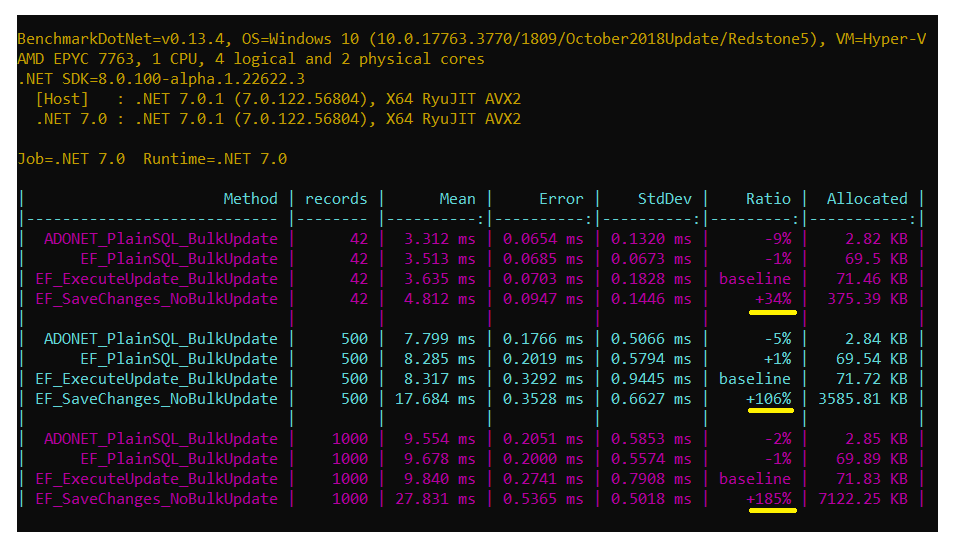Select StdDev value 0.0673 ms
Screen dimensions: 958x552
click(651, 259)
